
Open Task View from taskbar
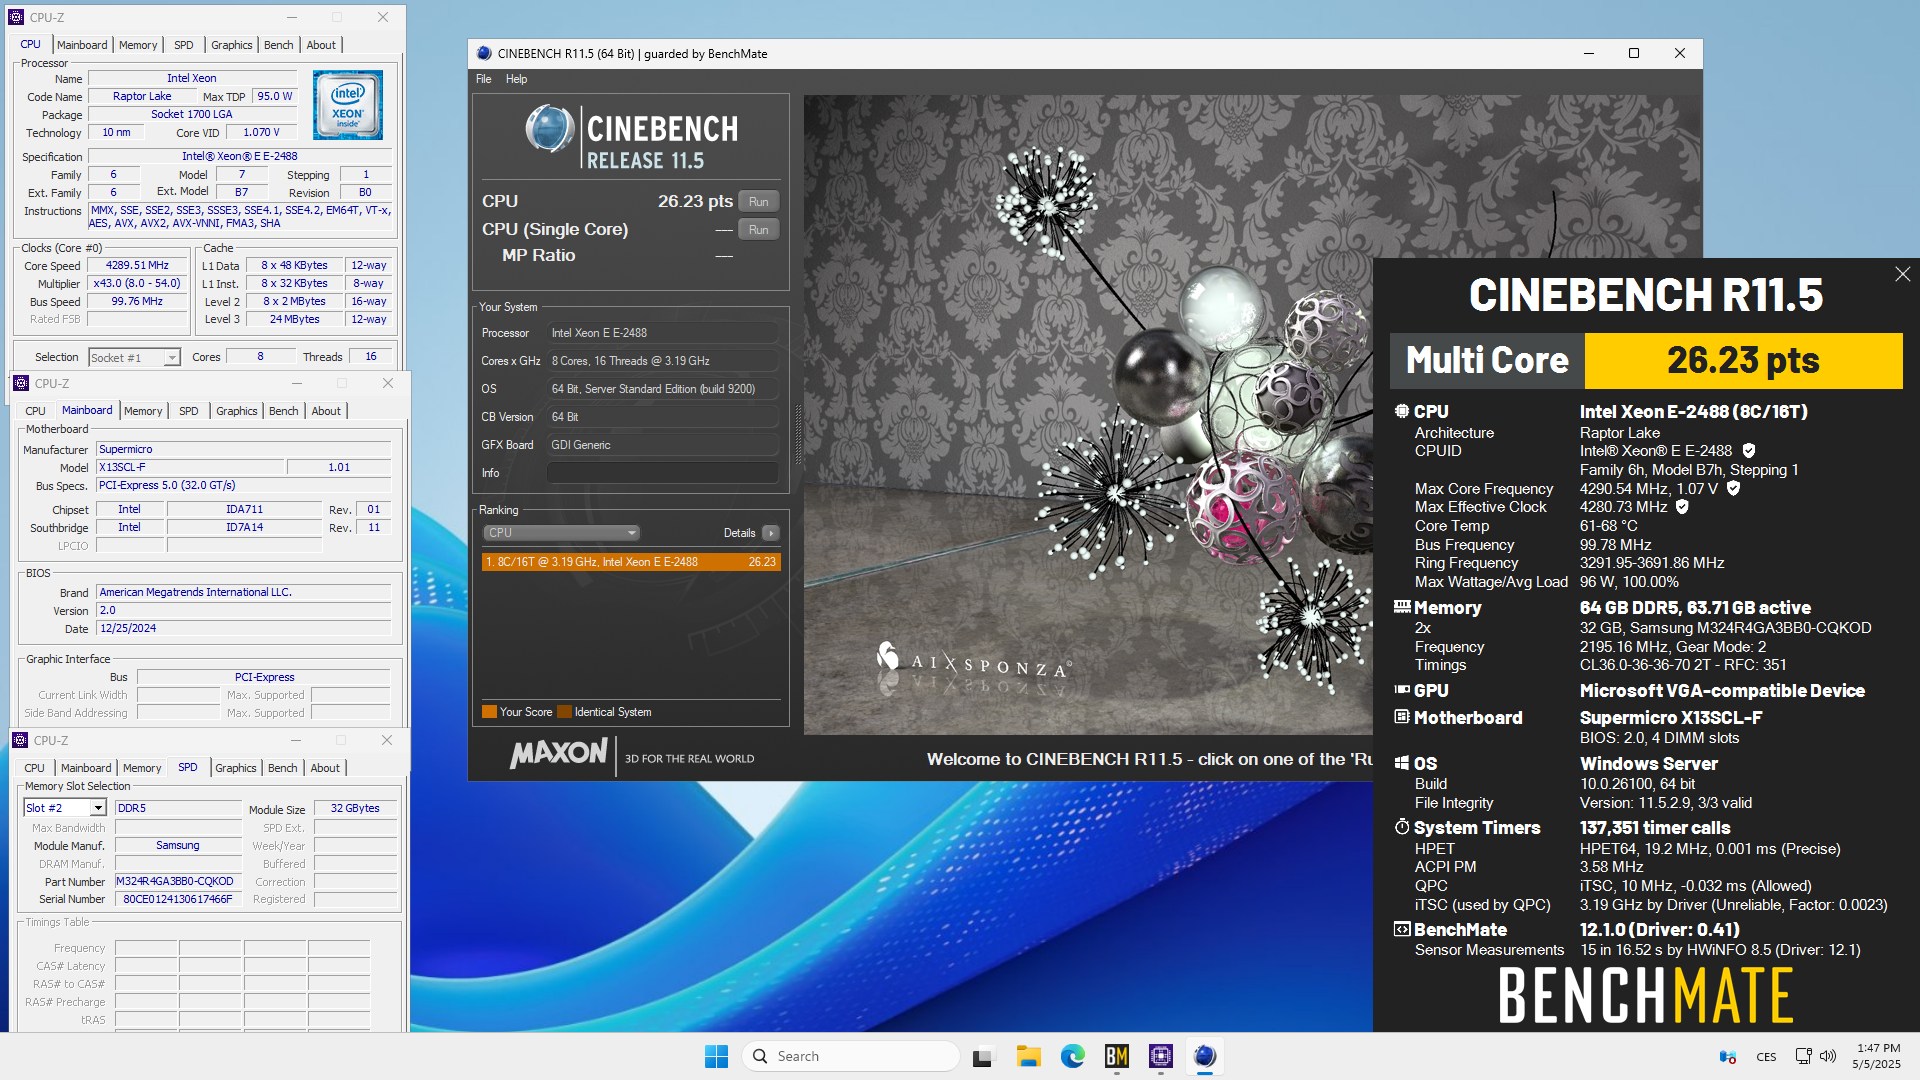click(x=984, y=1056)
